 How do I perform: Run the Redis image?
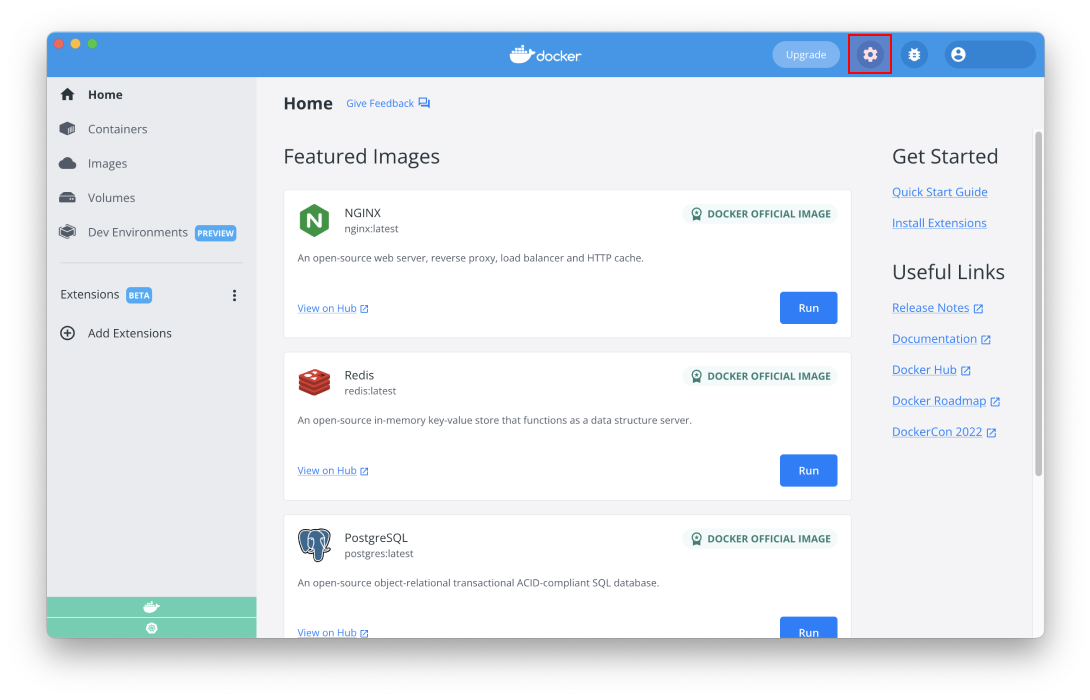click(x=808, y=471)
